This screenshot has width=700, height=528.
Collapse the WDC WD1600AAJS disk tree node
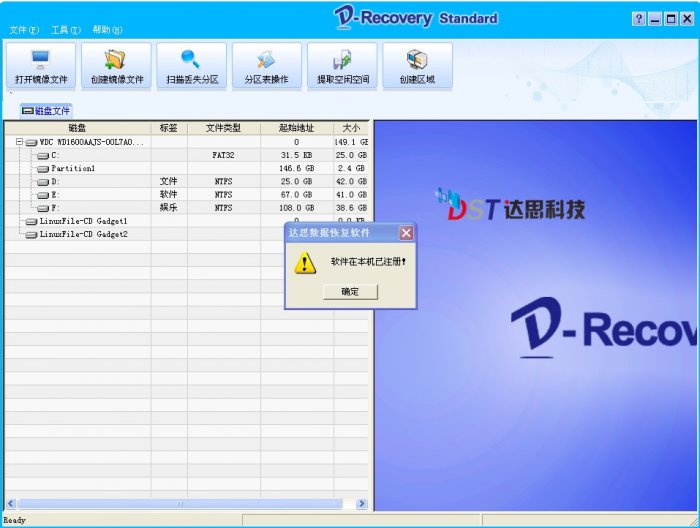pos(19,142)
